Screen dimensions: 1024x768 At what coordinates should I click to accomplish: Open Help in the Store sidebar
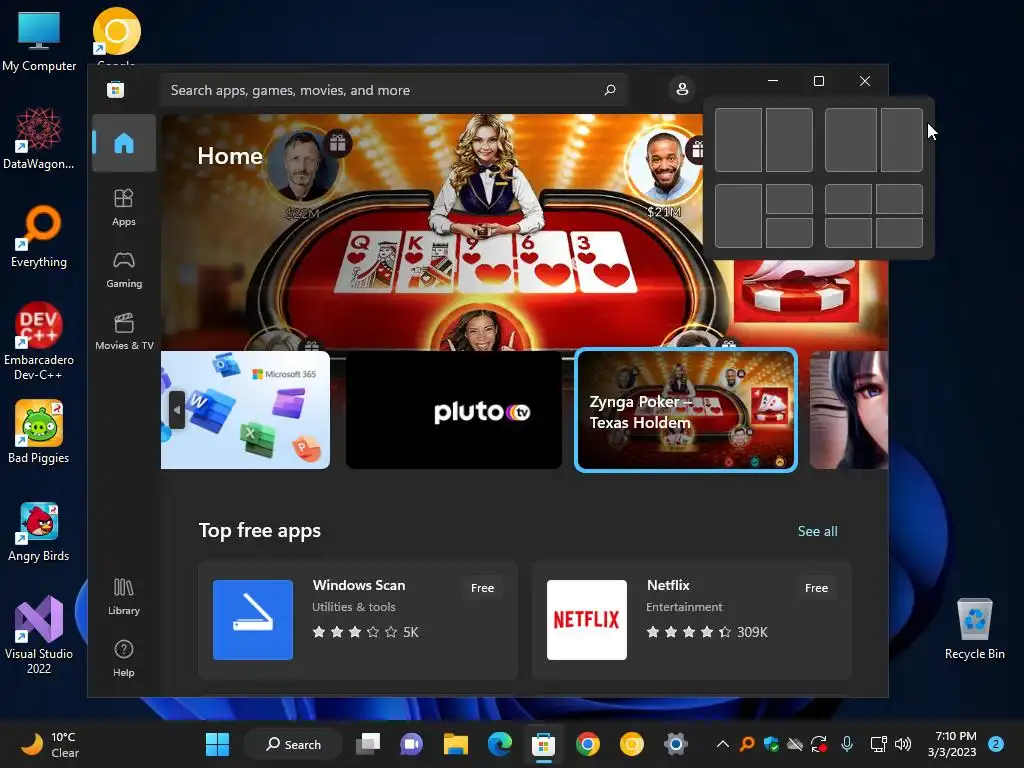click(x=123, y=658)
